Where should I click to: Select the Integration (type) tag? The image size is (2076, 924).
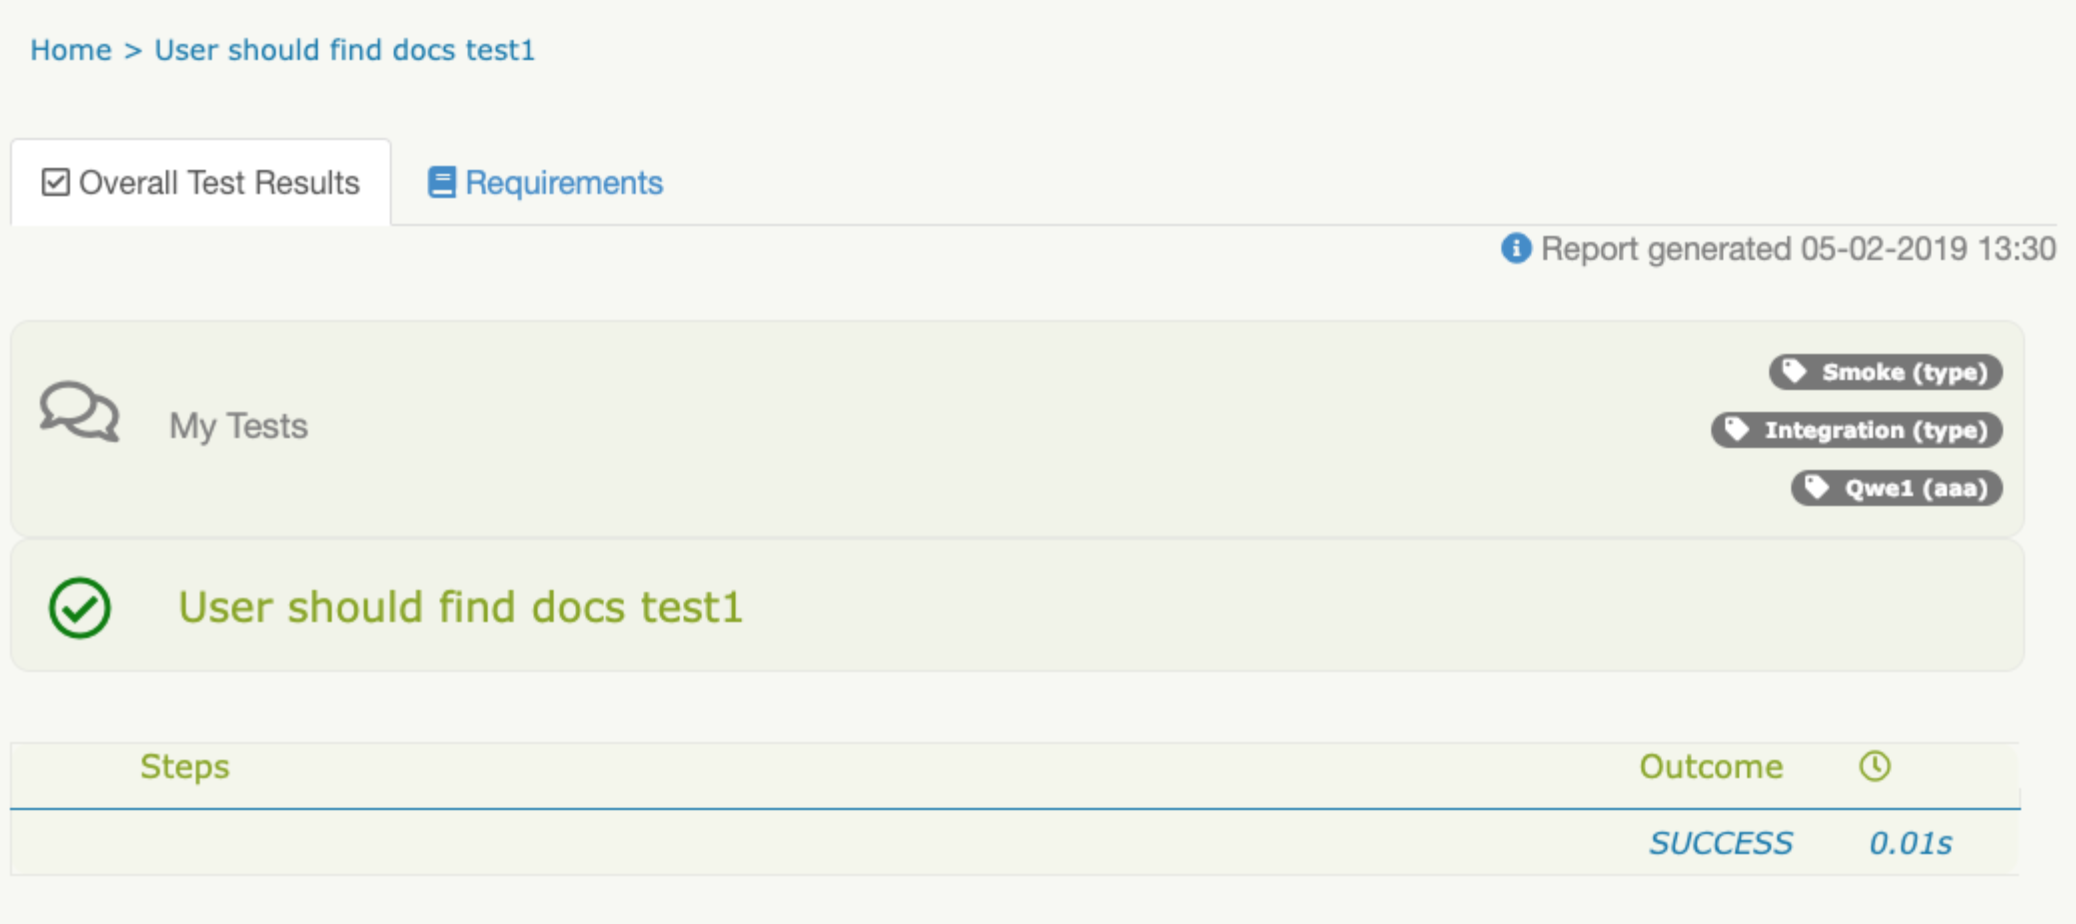coord(1856,430)
